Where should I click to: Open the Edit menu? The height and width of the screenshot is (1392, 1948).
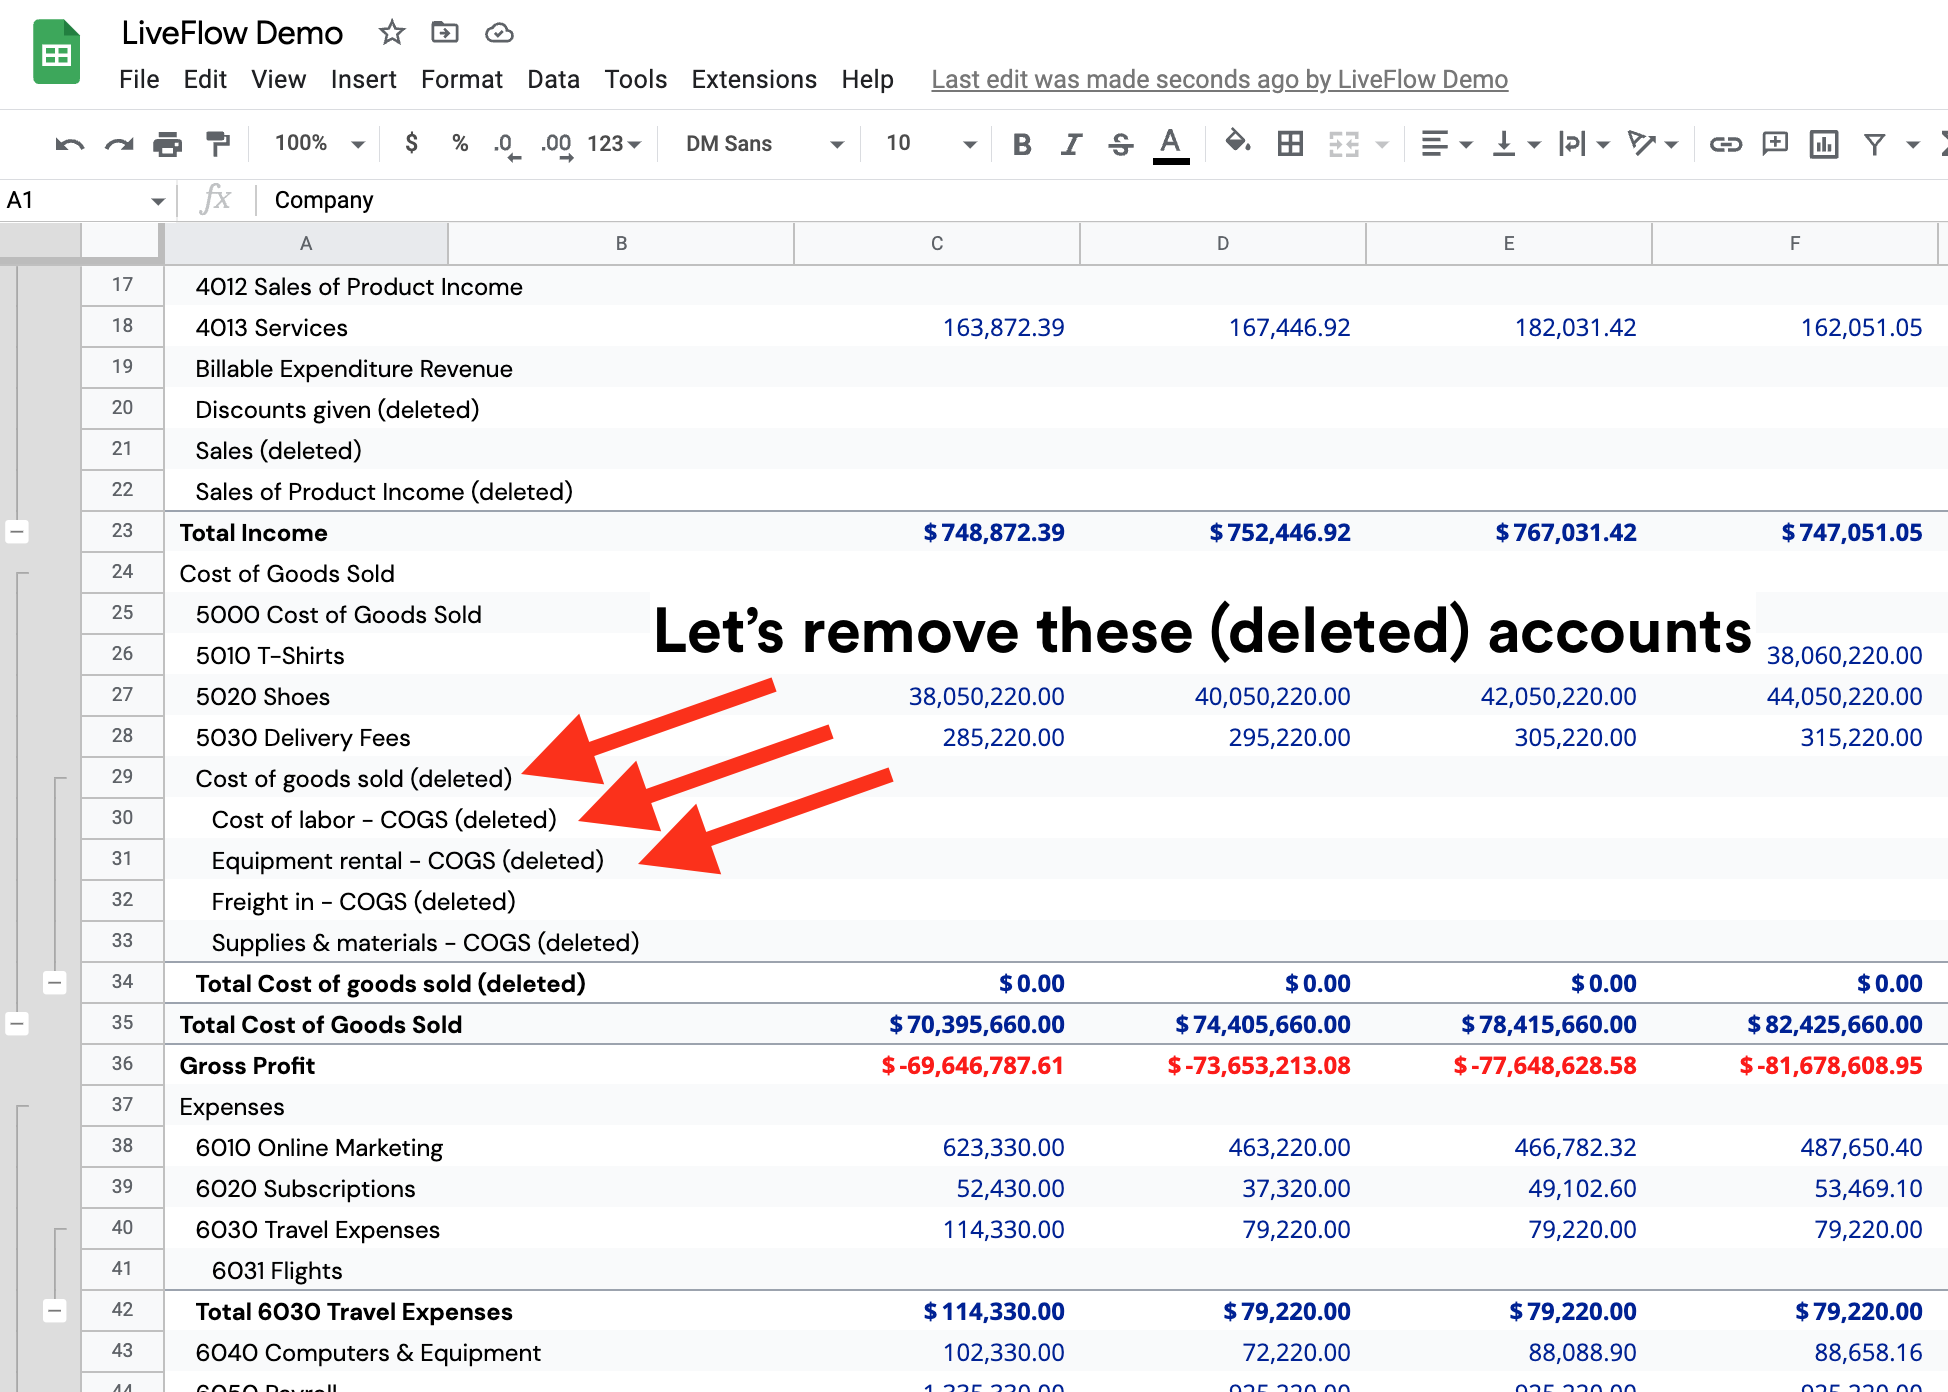205,79
